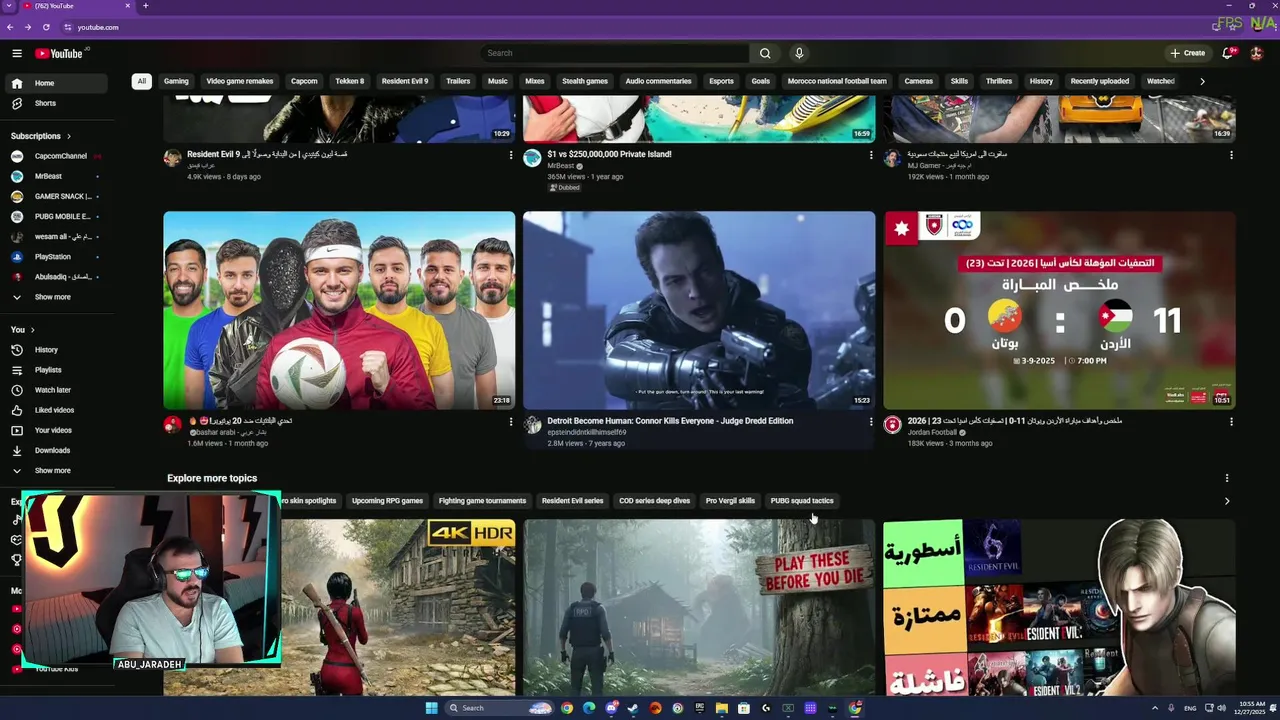Select the Resident Evil 9 chip
1280x720 pixels.
click(405, 81)
